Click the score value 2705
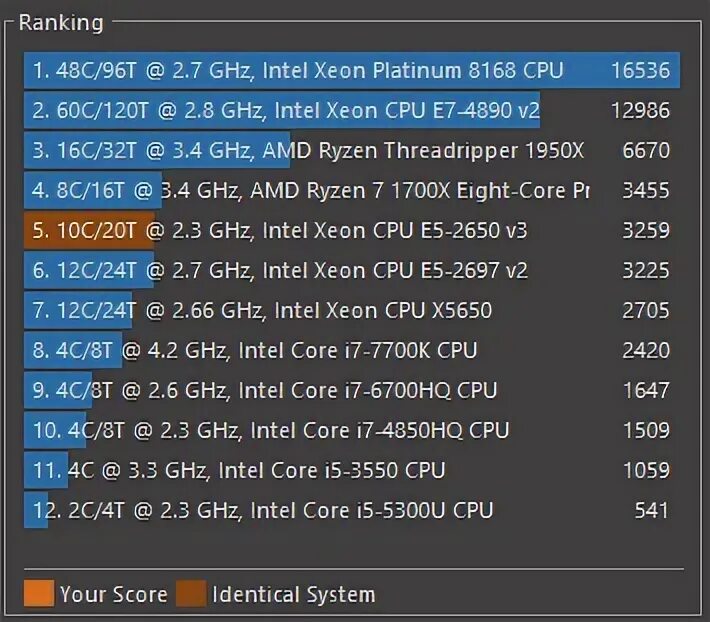Screen dimensions: 710x622 pos(646,310)
